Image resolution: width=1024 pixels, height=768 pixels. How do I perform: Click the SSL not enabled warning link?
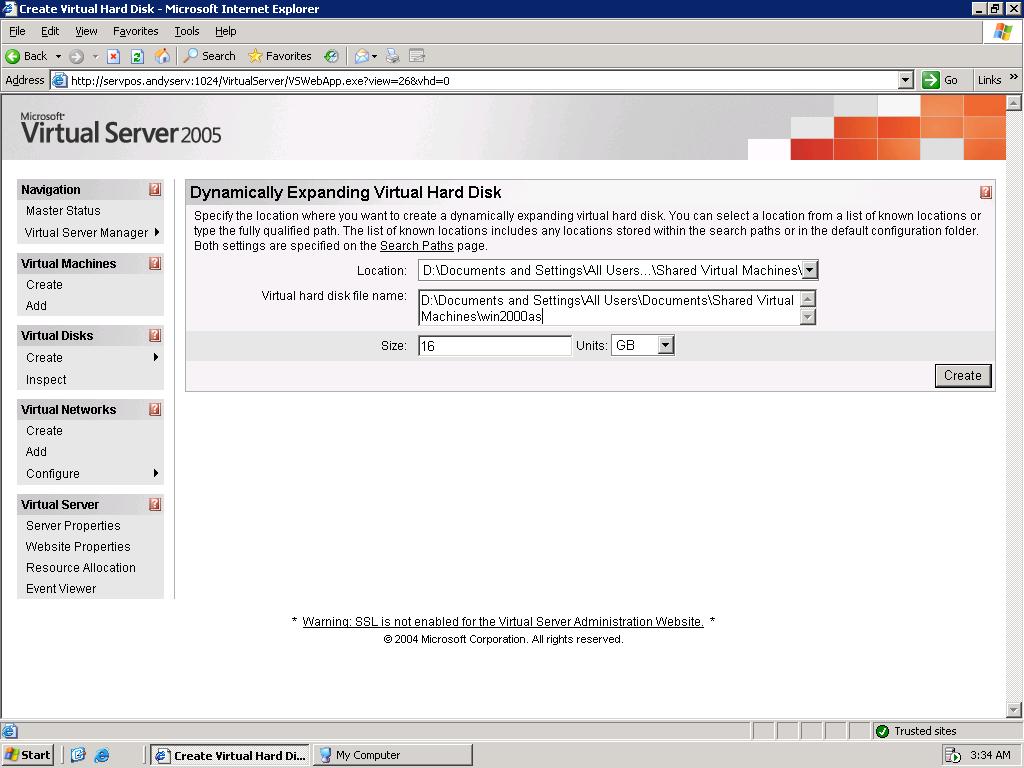(503, 621)
